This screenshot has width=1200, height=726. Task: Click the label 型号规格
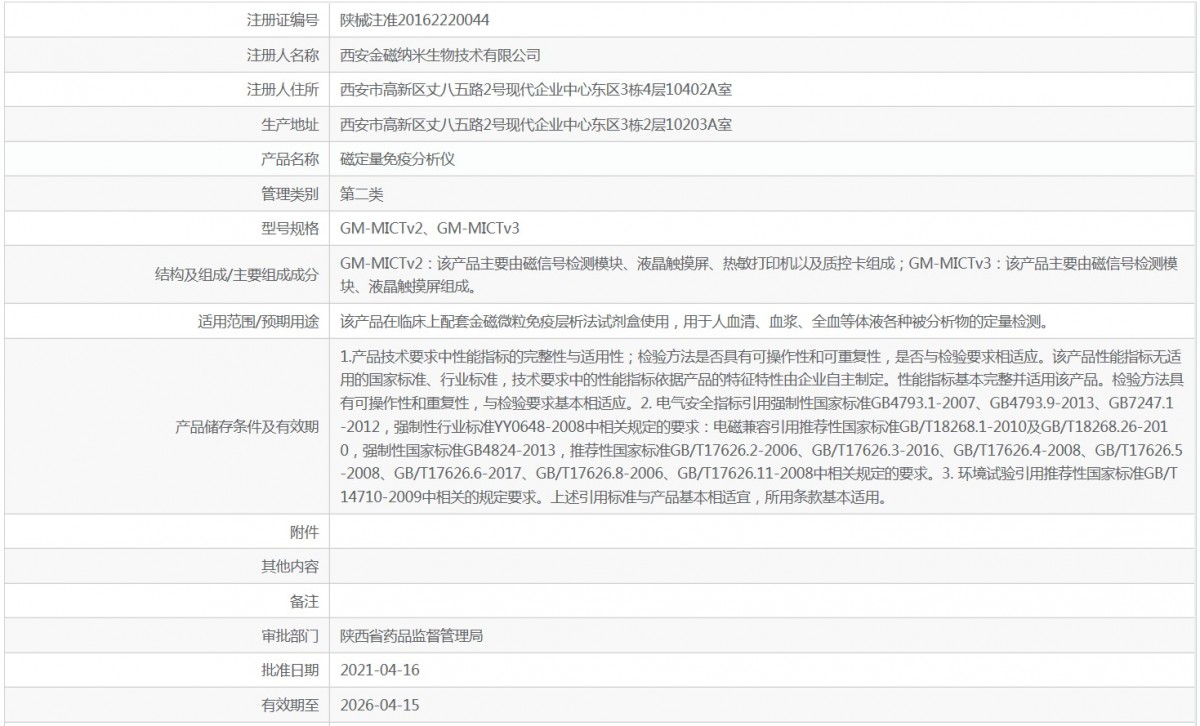click(x=290, y=229)
